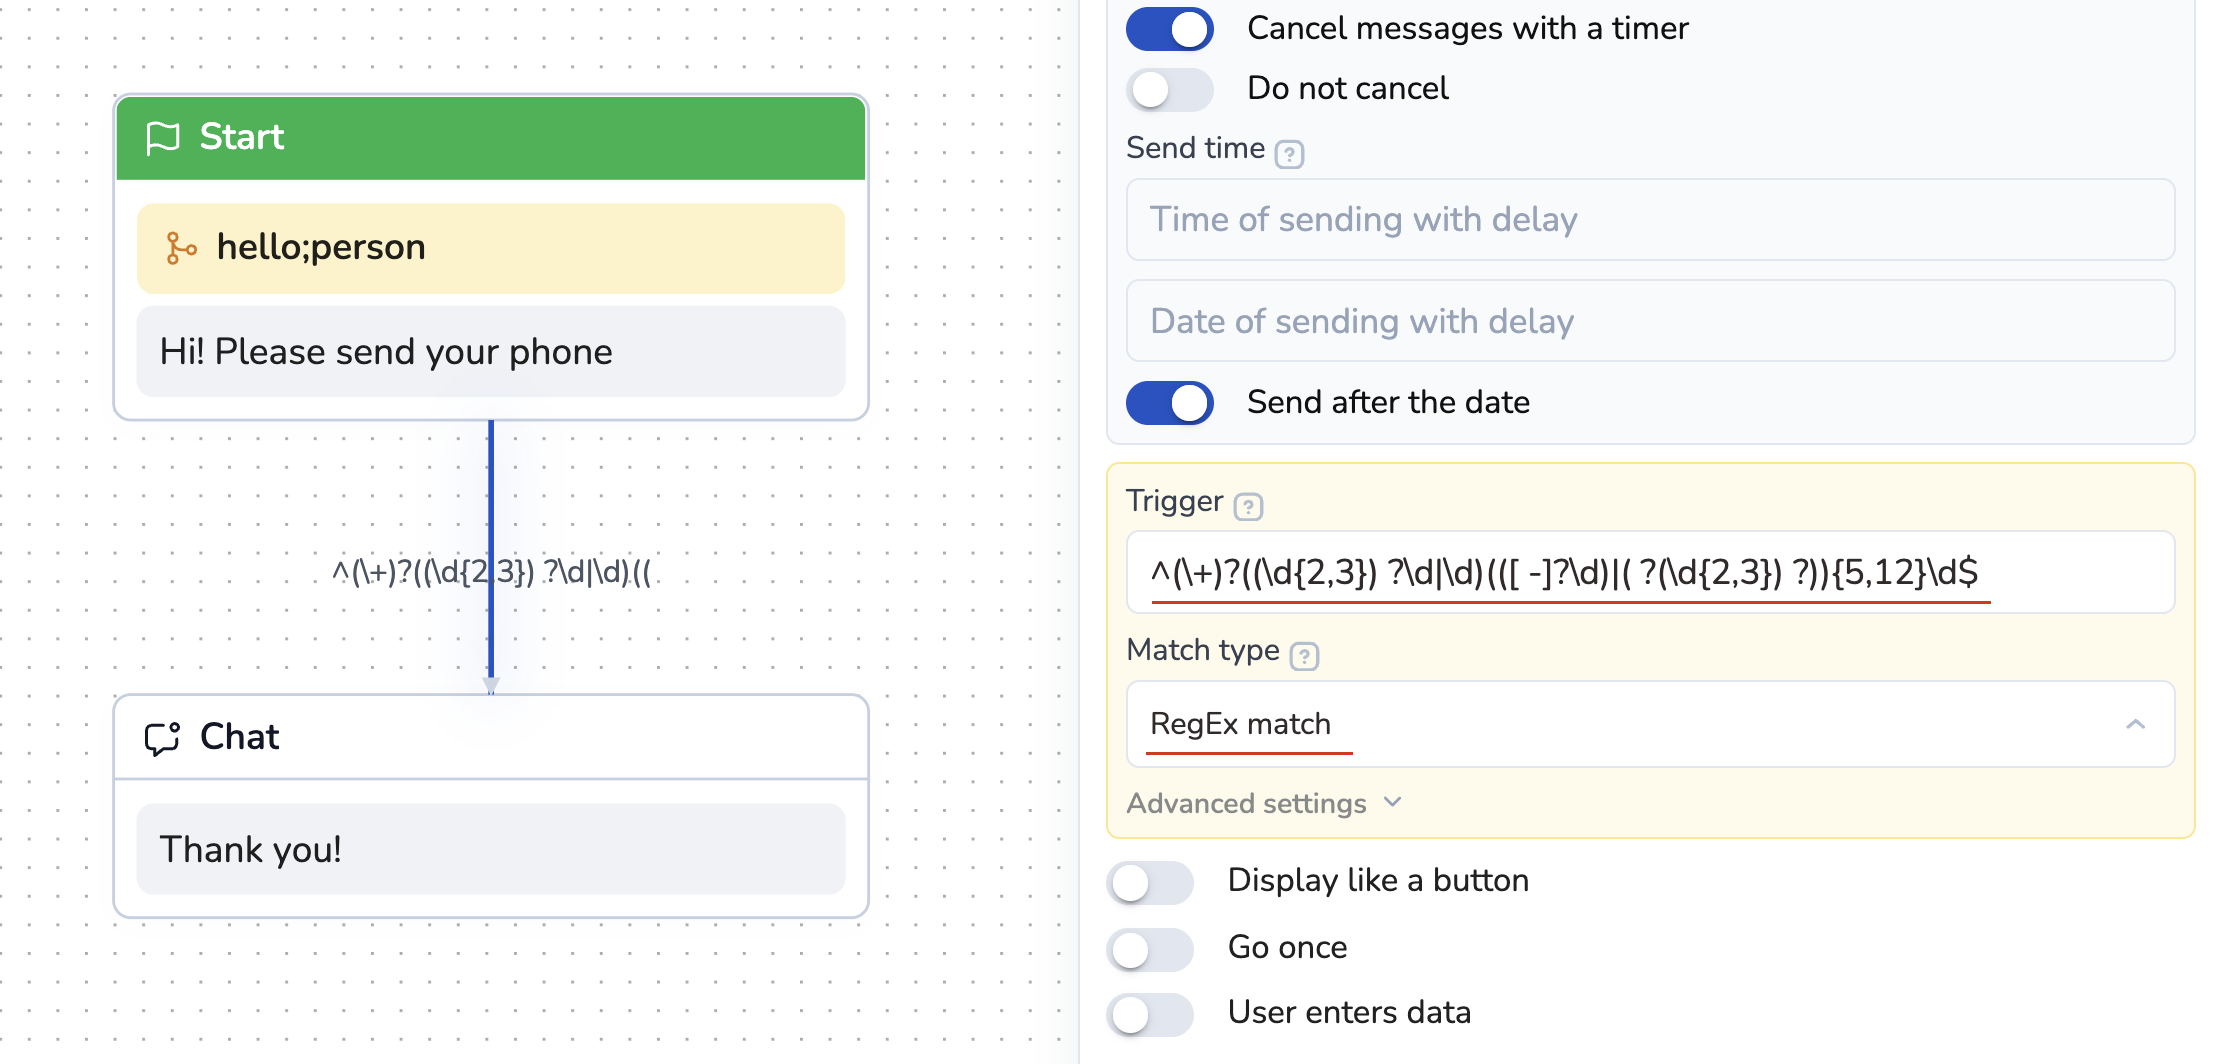2216x1064 pixels.
Task: Turn off Send after the date
Action: coord(1169,403)
